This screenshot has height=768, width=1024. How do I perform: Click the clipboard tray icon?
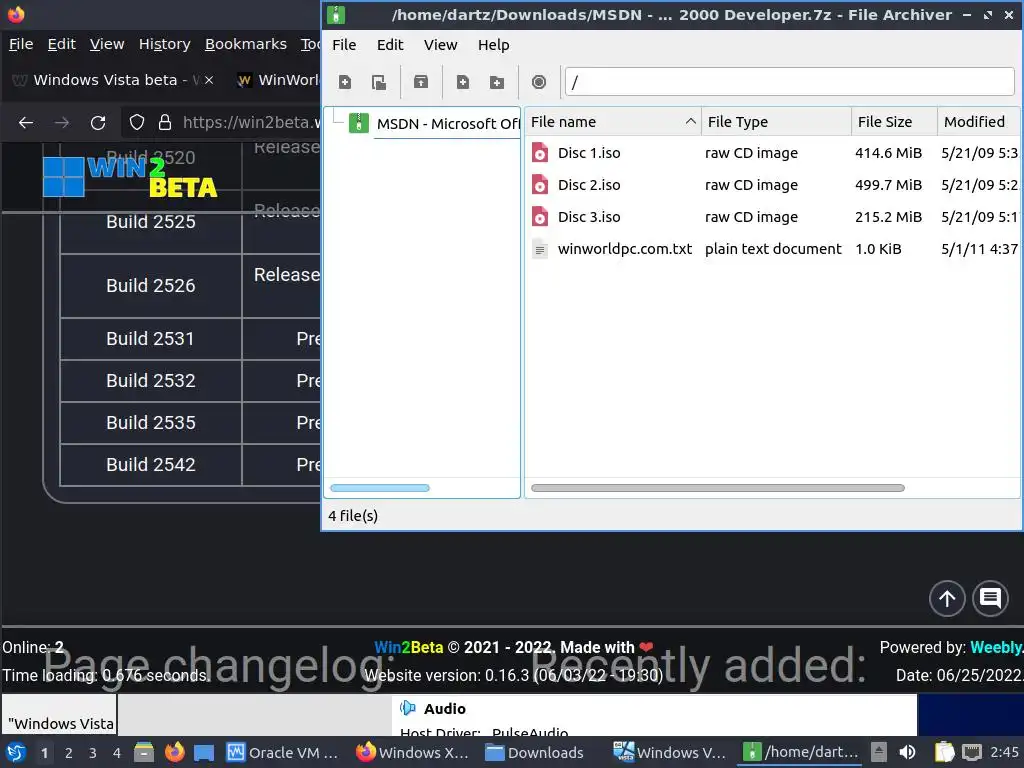click(x=944, y=752)
